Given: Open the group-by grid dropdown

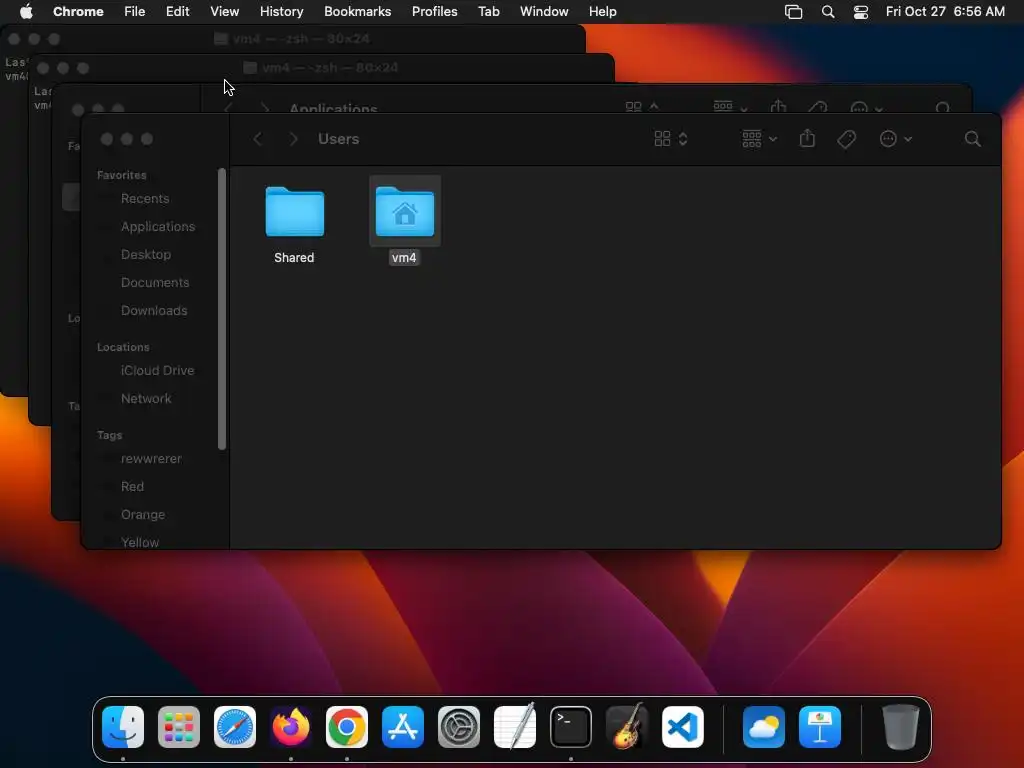Looking at the screenshot, I should pos(760,139).
